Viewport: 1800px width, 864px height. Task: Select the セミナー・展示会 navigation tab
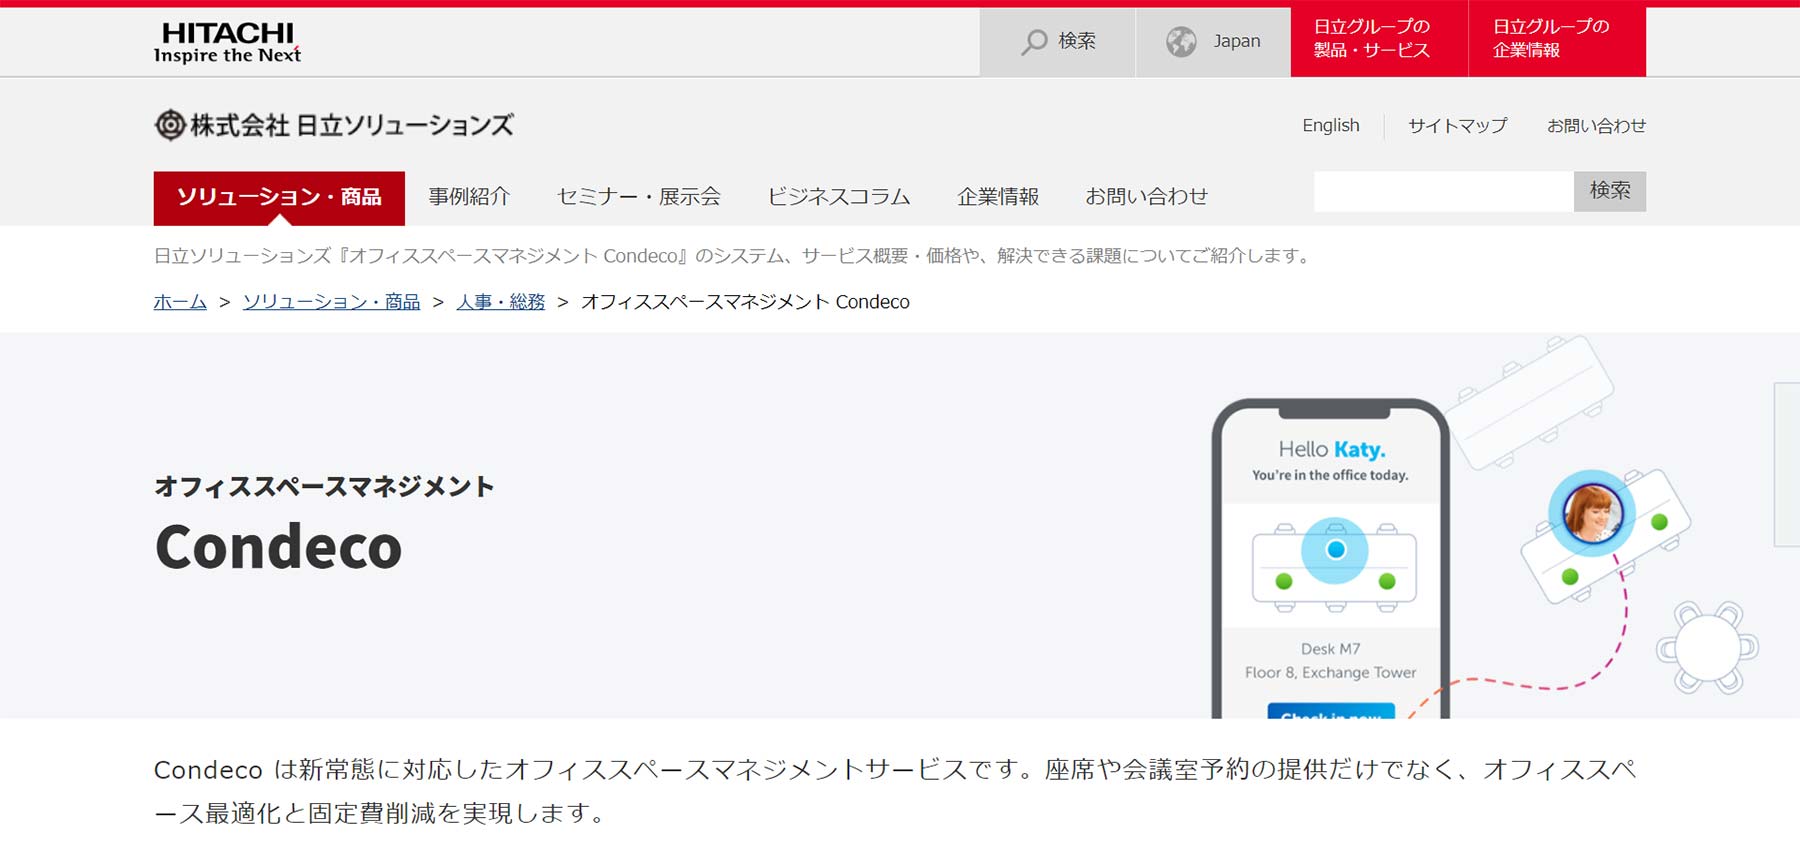(x=638, y=197)
